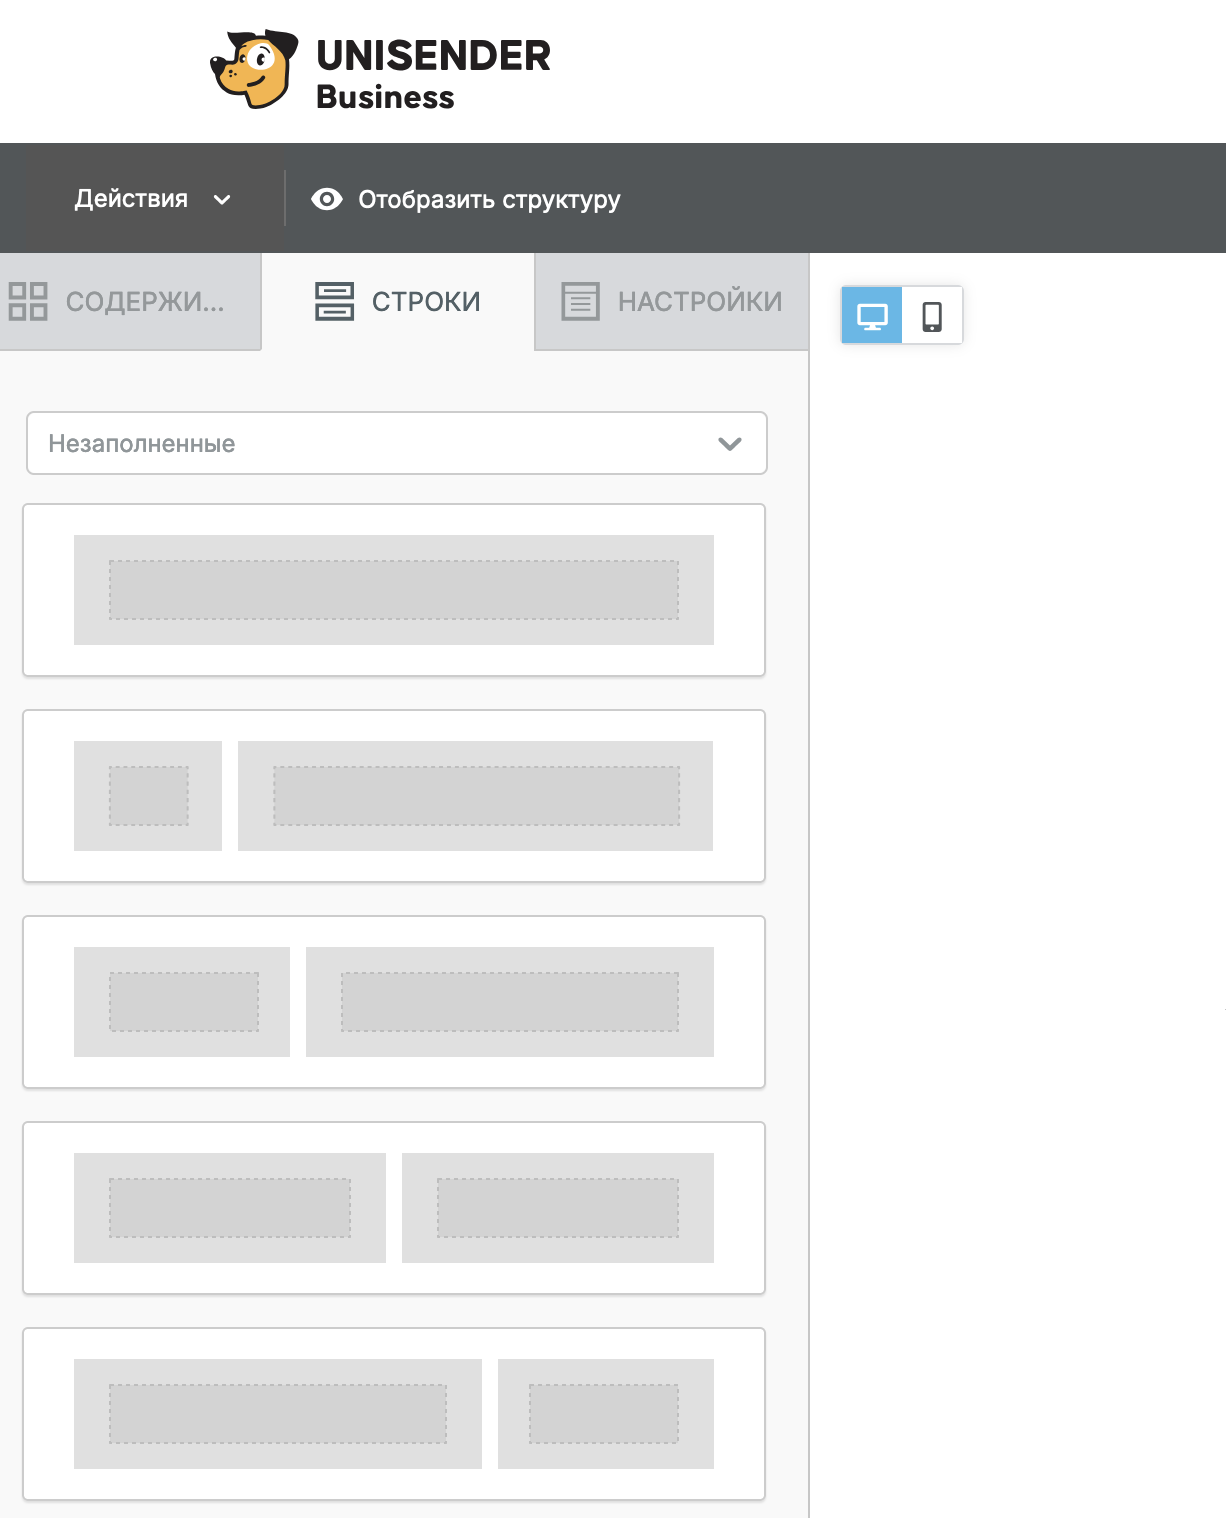Screen dimensions: 1226x1518
Task: Click chevron arrow in Незаполненные selector
Action: pos(730,444)
